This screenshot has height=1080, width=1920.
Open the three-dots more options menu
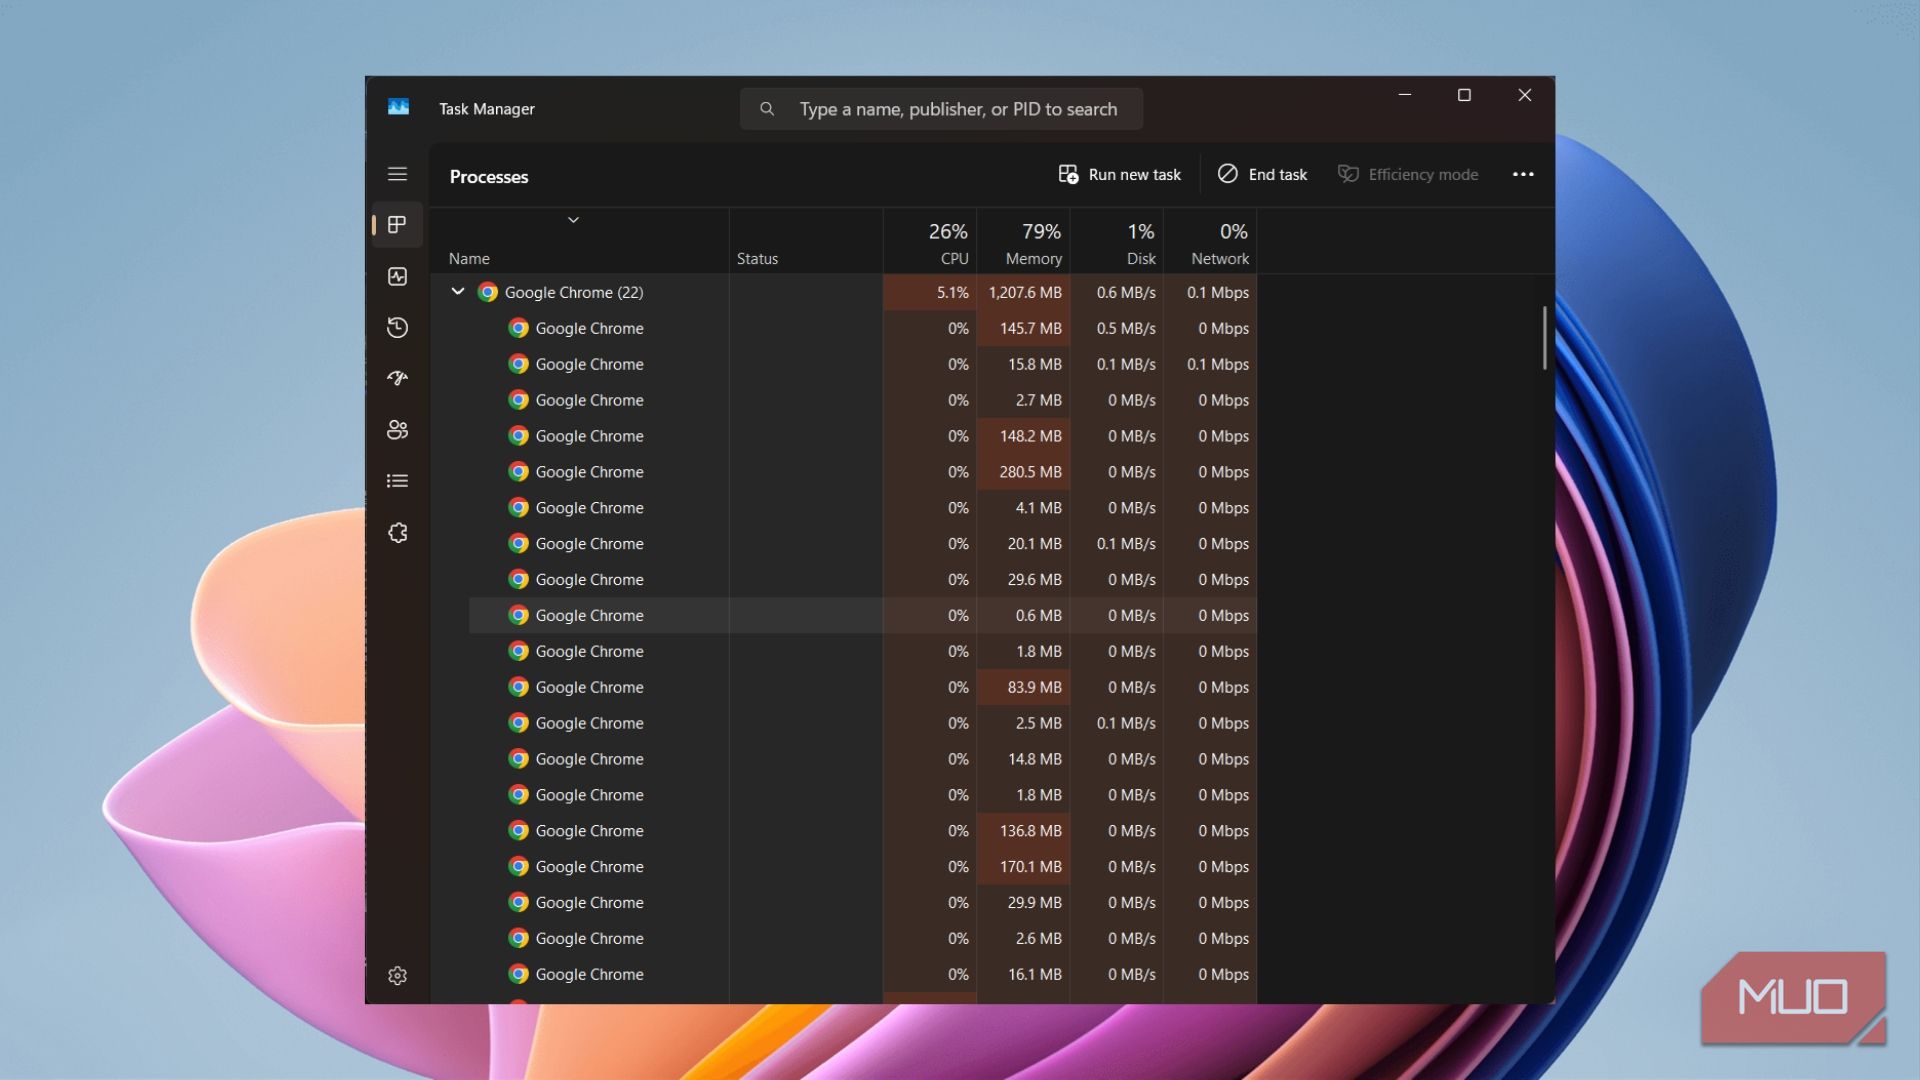1522,174
